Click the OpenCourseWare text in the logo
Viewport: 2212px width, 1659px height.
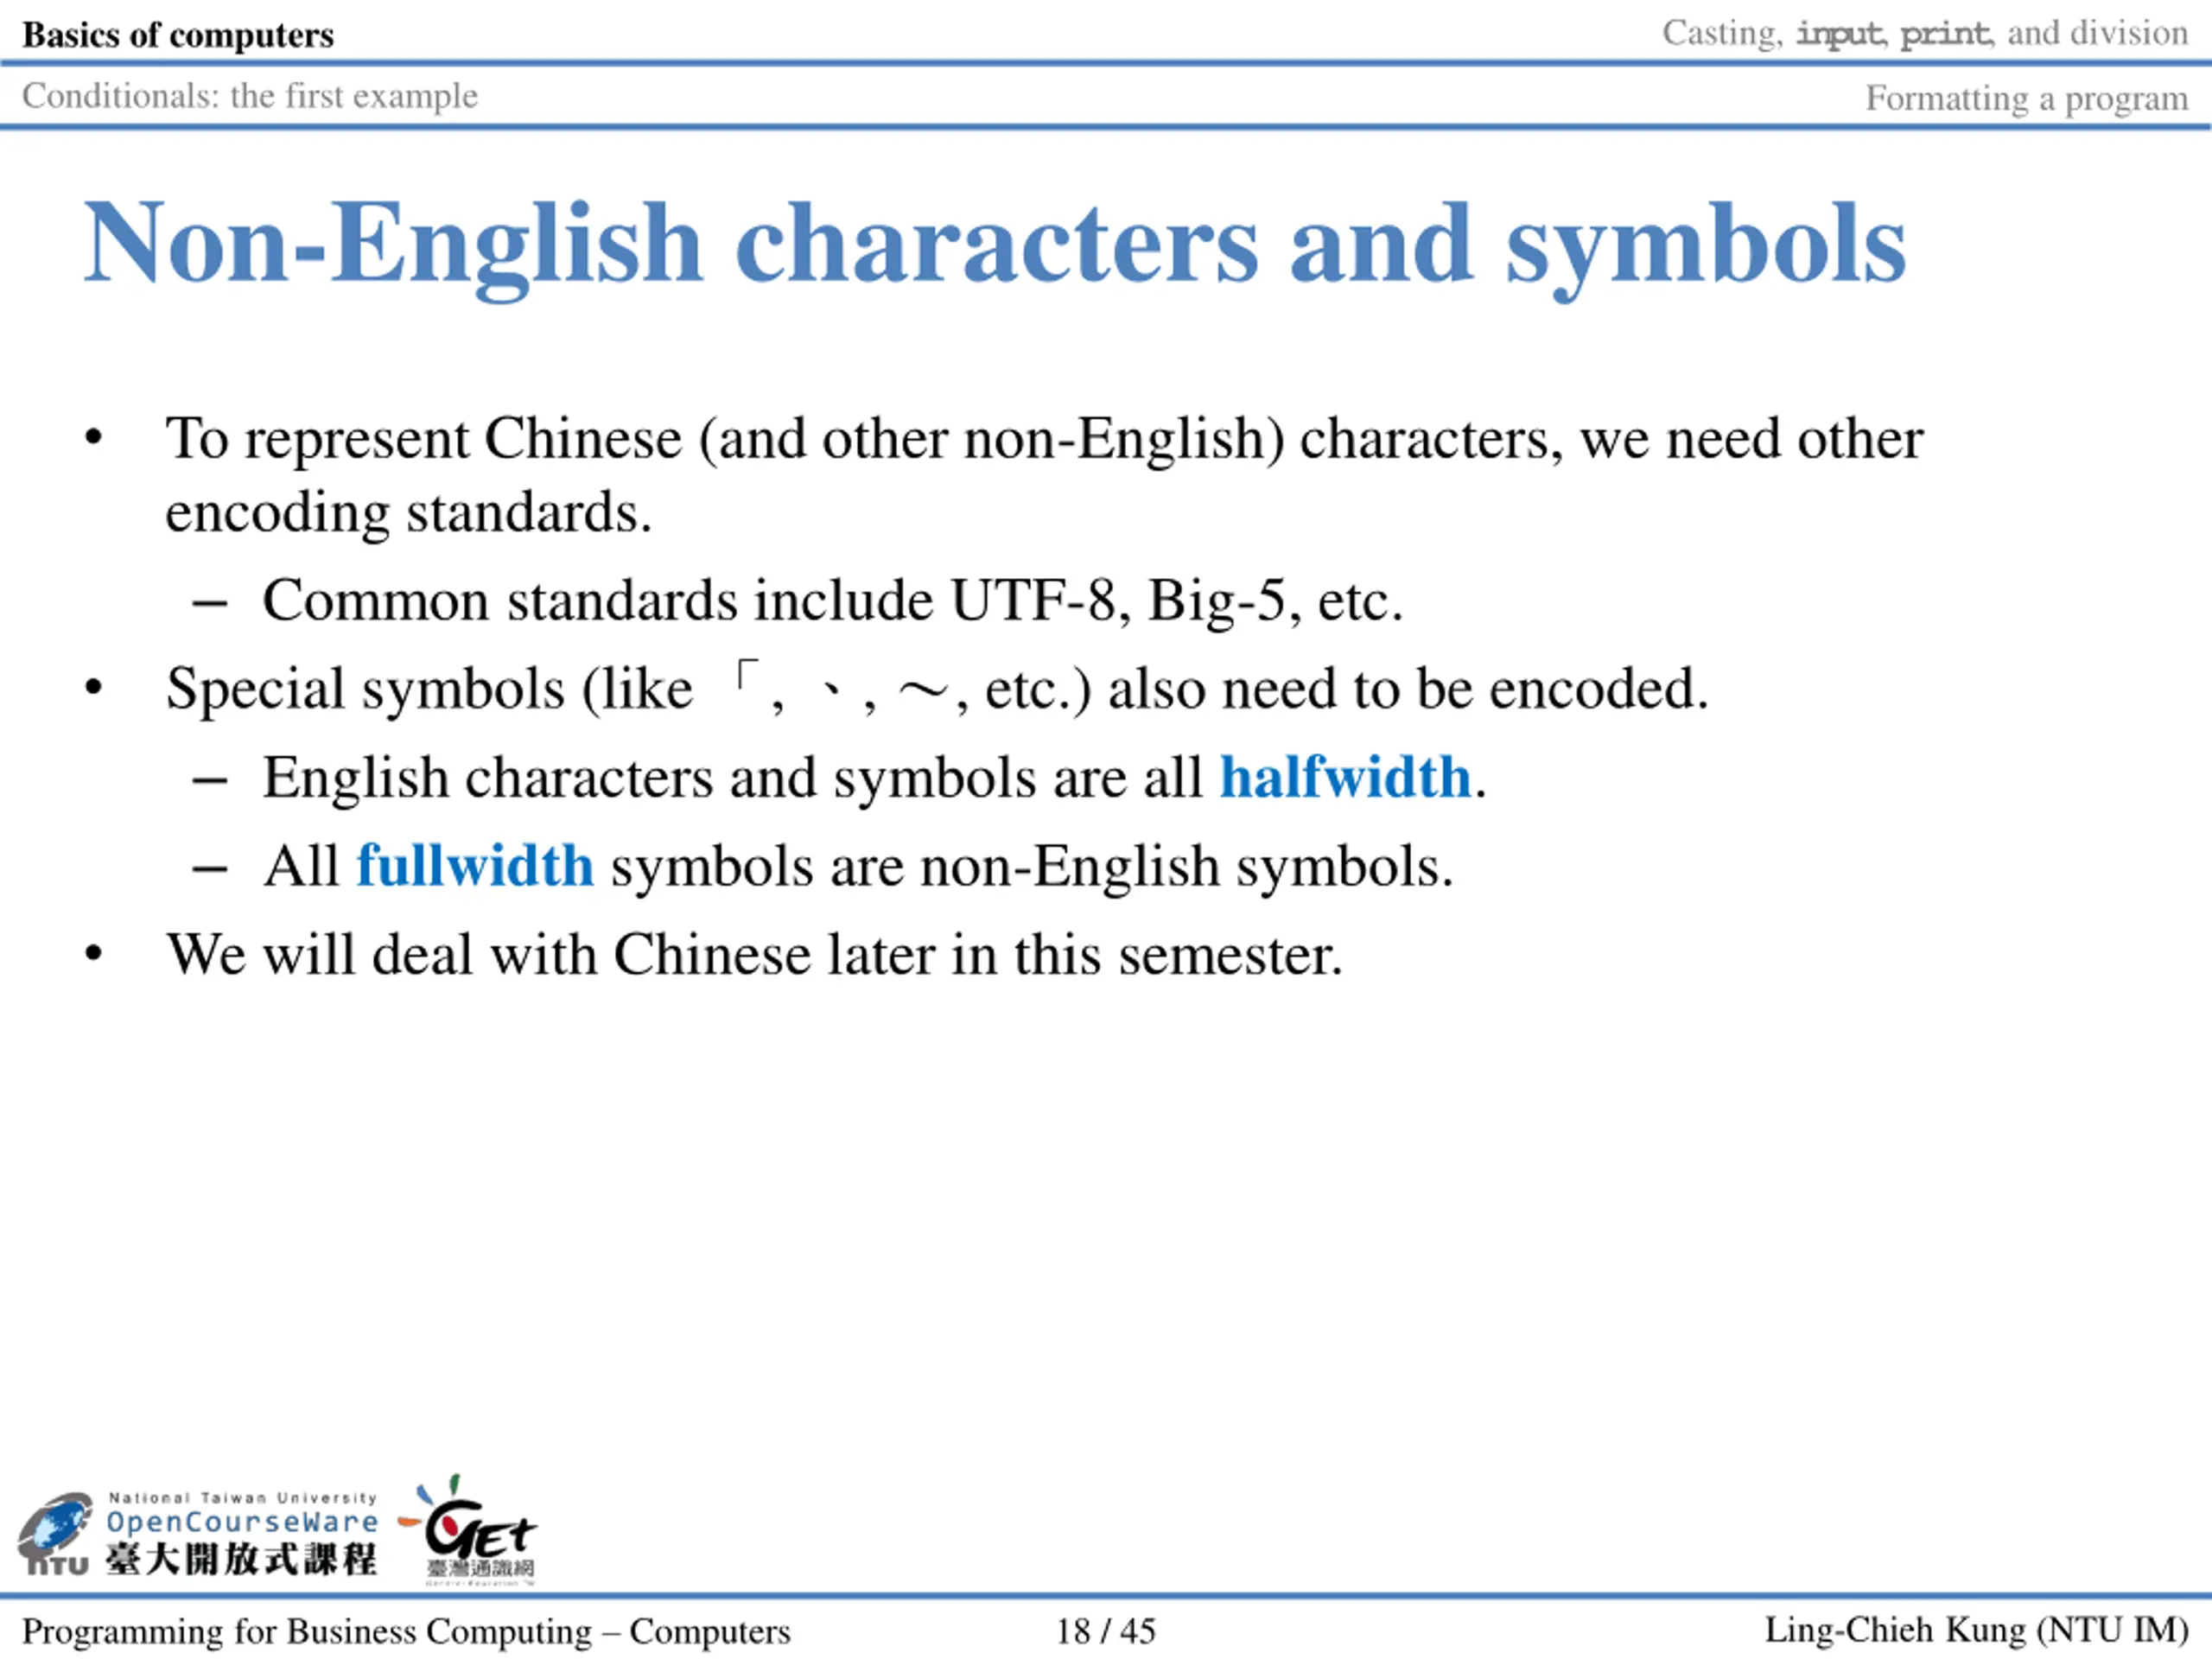tap(242, 1522)
